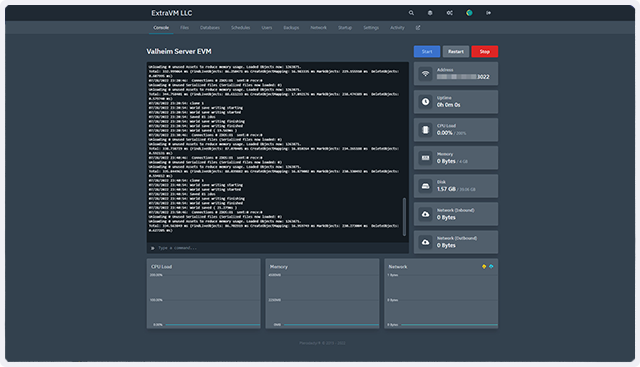Click the Restart button
The image size is (640, 367).
(x=456, y=51)
